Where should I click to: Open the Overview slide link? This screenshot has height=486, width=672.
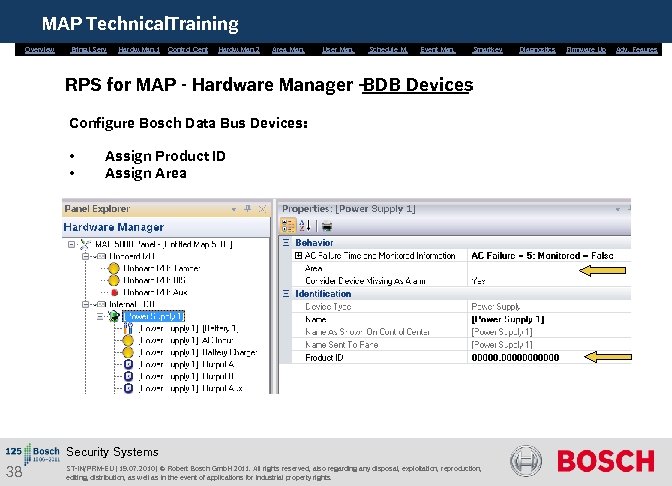(39, 50)
